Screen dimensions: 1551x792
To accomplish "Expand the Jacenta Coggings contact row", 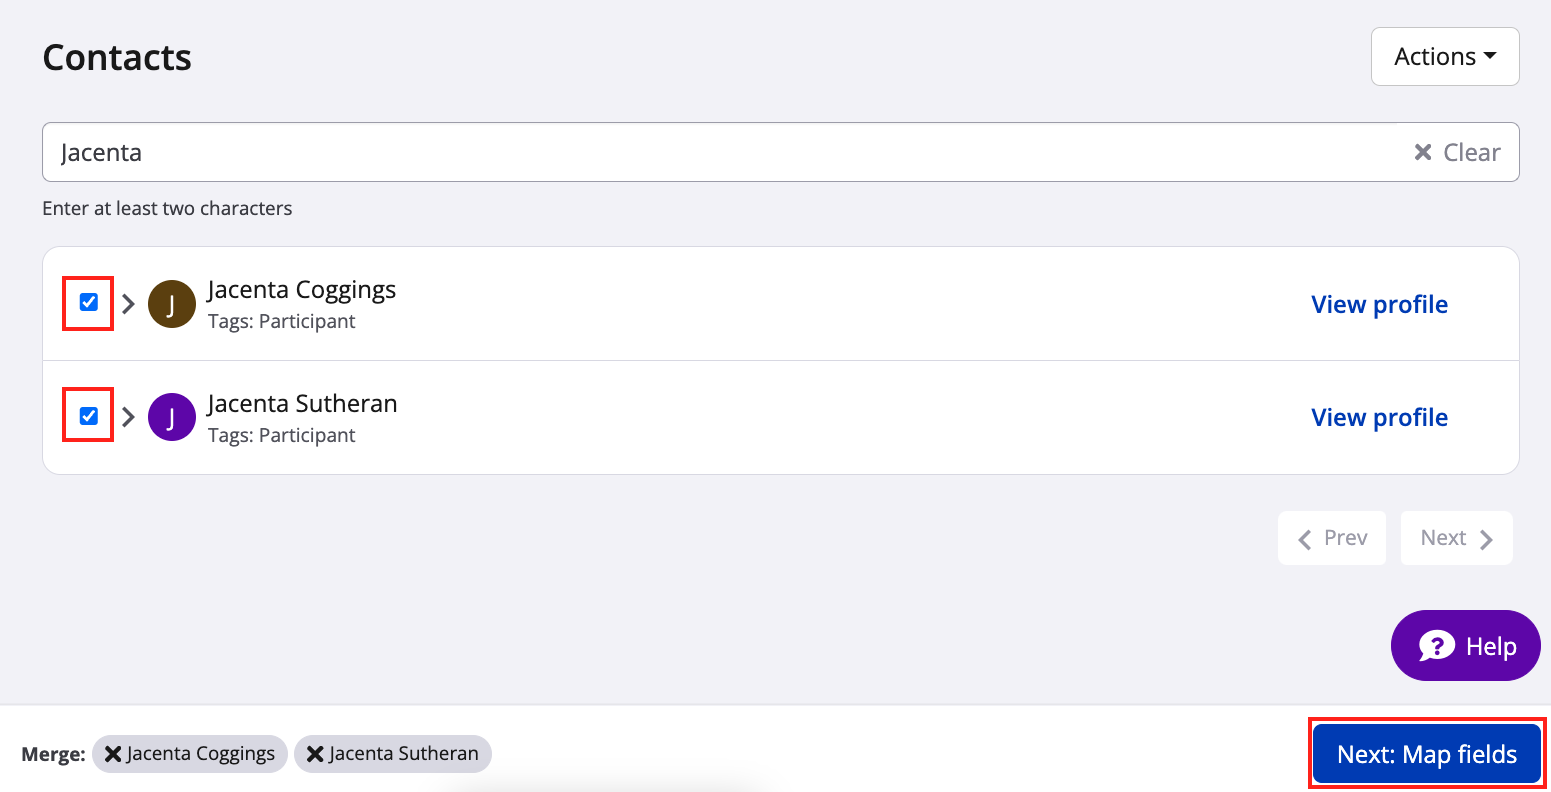I will pyautogui.click(x=128, y=304).
